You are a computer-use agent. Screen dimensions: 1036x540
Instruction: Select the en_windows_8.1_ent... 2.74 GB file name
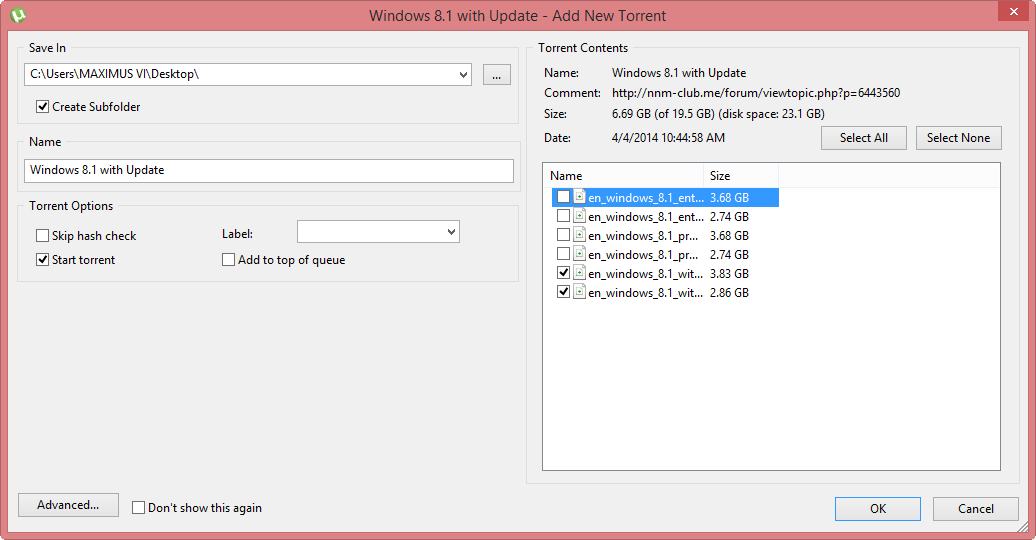tap(646, 217)
